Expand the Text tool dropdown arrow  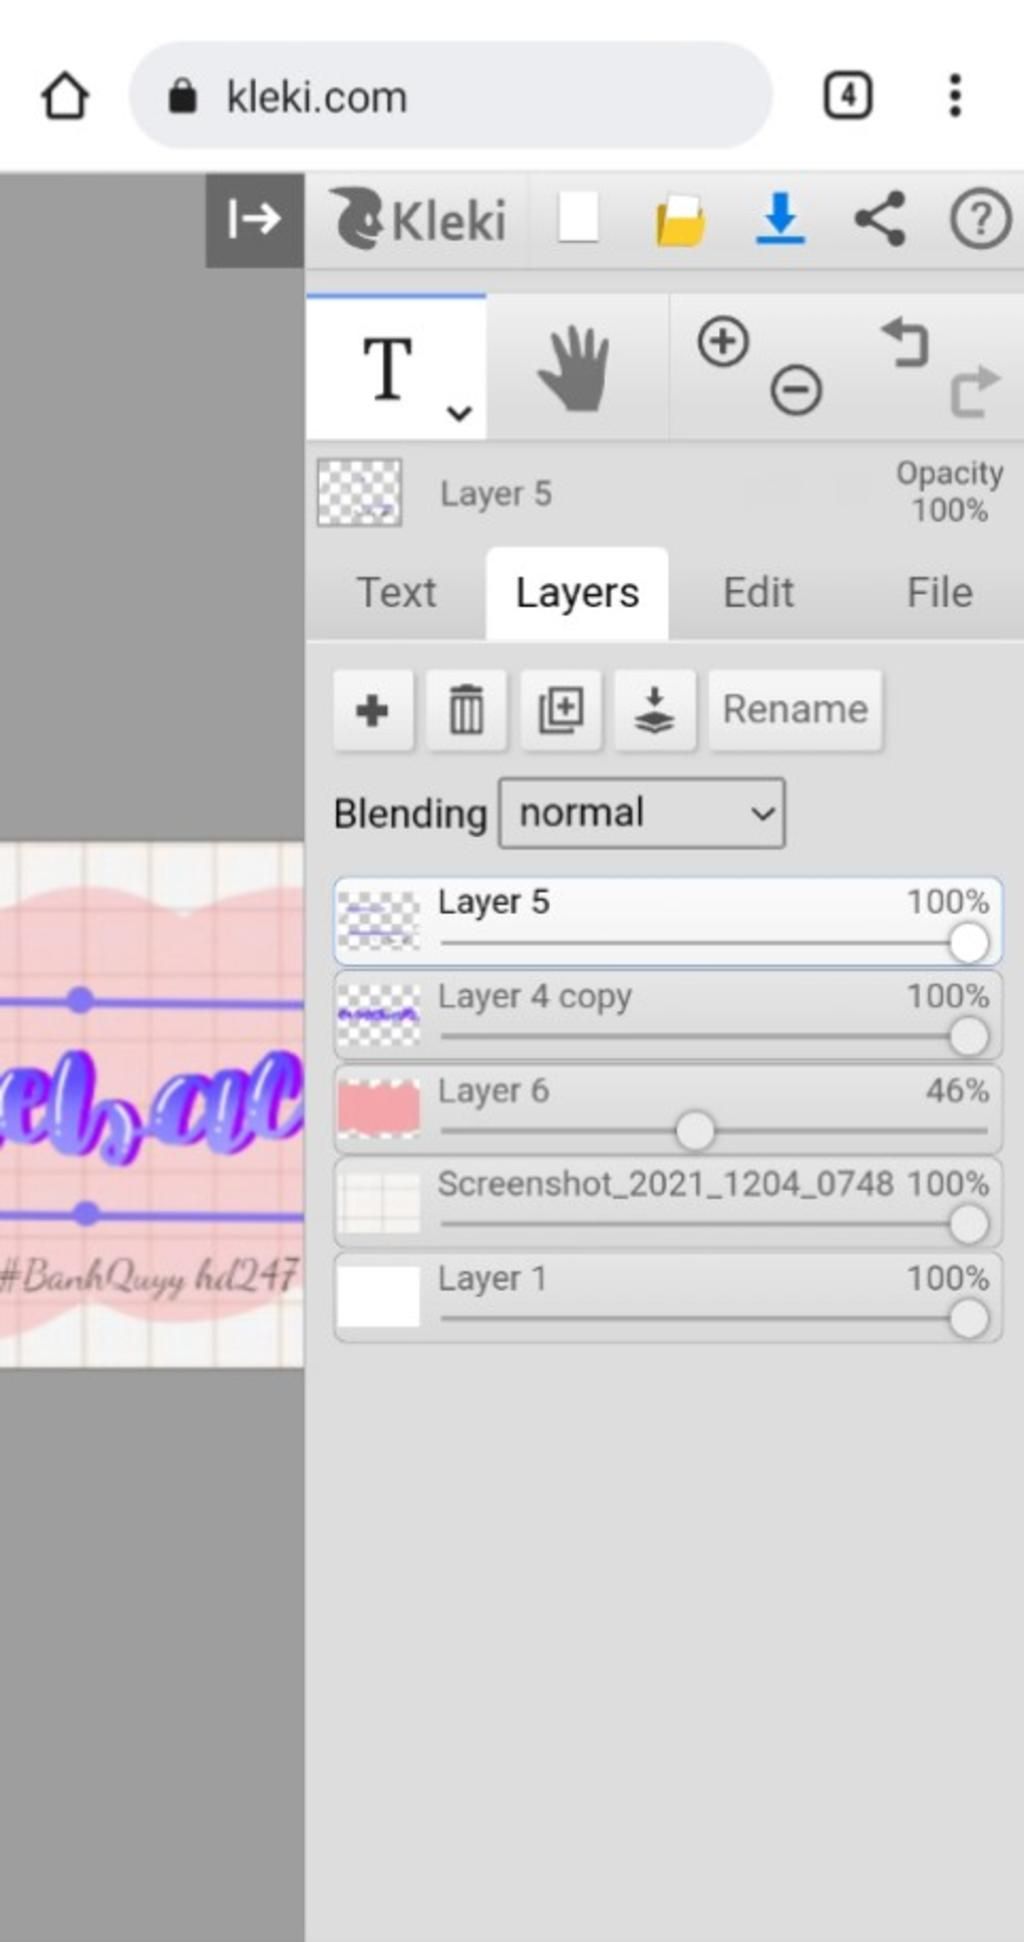pos(459,412)
